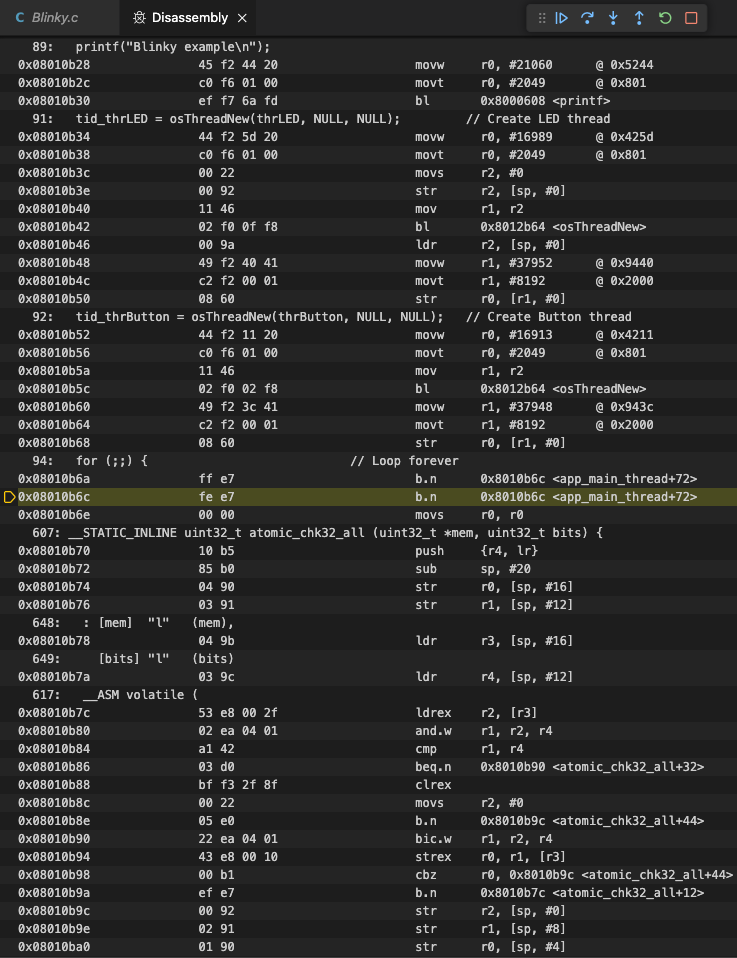Click cmp r1, r4 instruction
The image size is (737, 958).
(368, 749)
